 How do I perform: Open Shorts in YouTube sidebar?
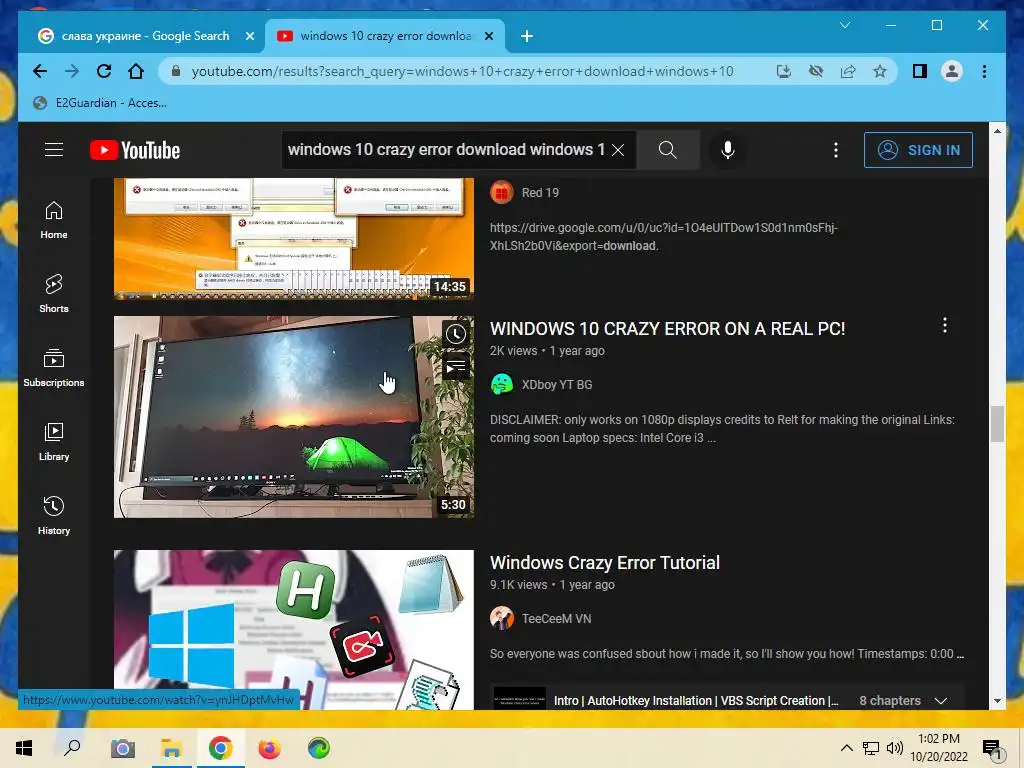pos(54,294)
